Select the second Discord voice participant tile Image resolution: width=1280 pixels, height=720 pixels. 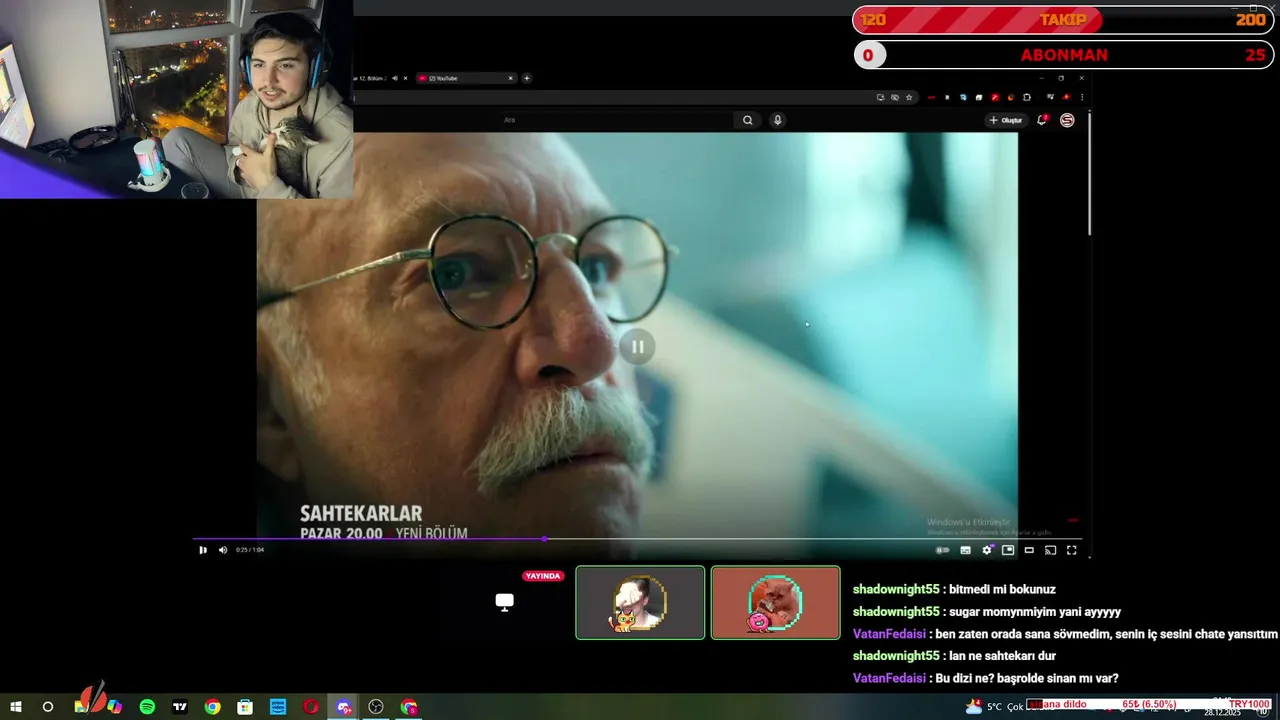coord(775,602)
